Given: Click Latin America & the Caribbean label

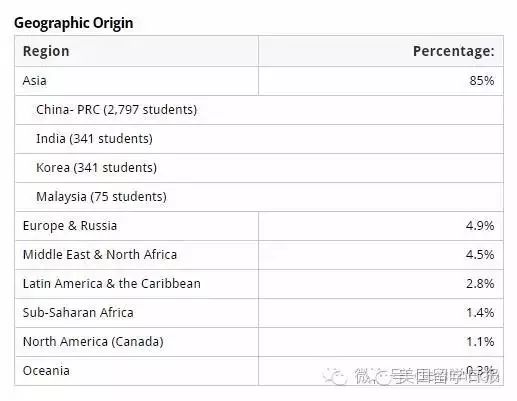Looking at the screenshot, I should [x=112, y=284].
